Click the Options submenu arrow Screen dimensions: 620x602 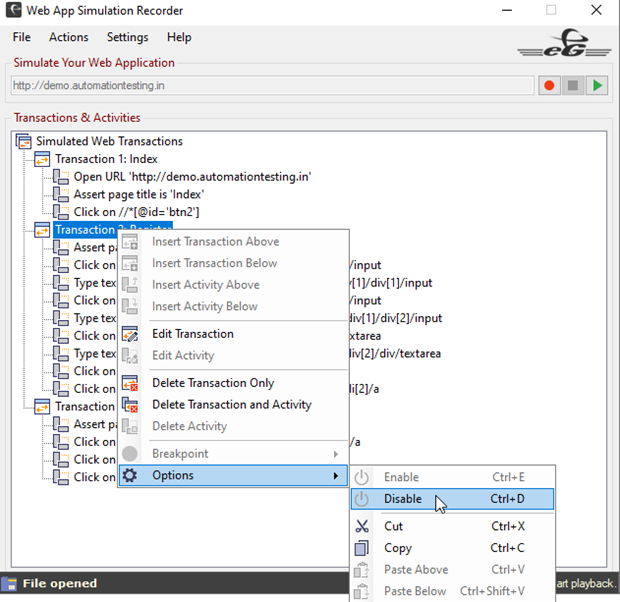coord(336,475)
